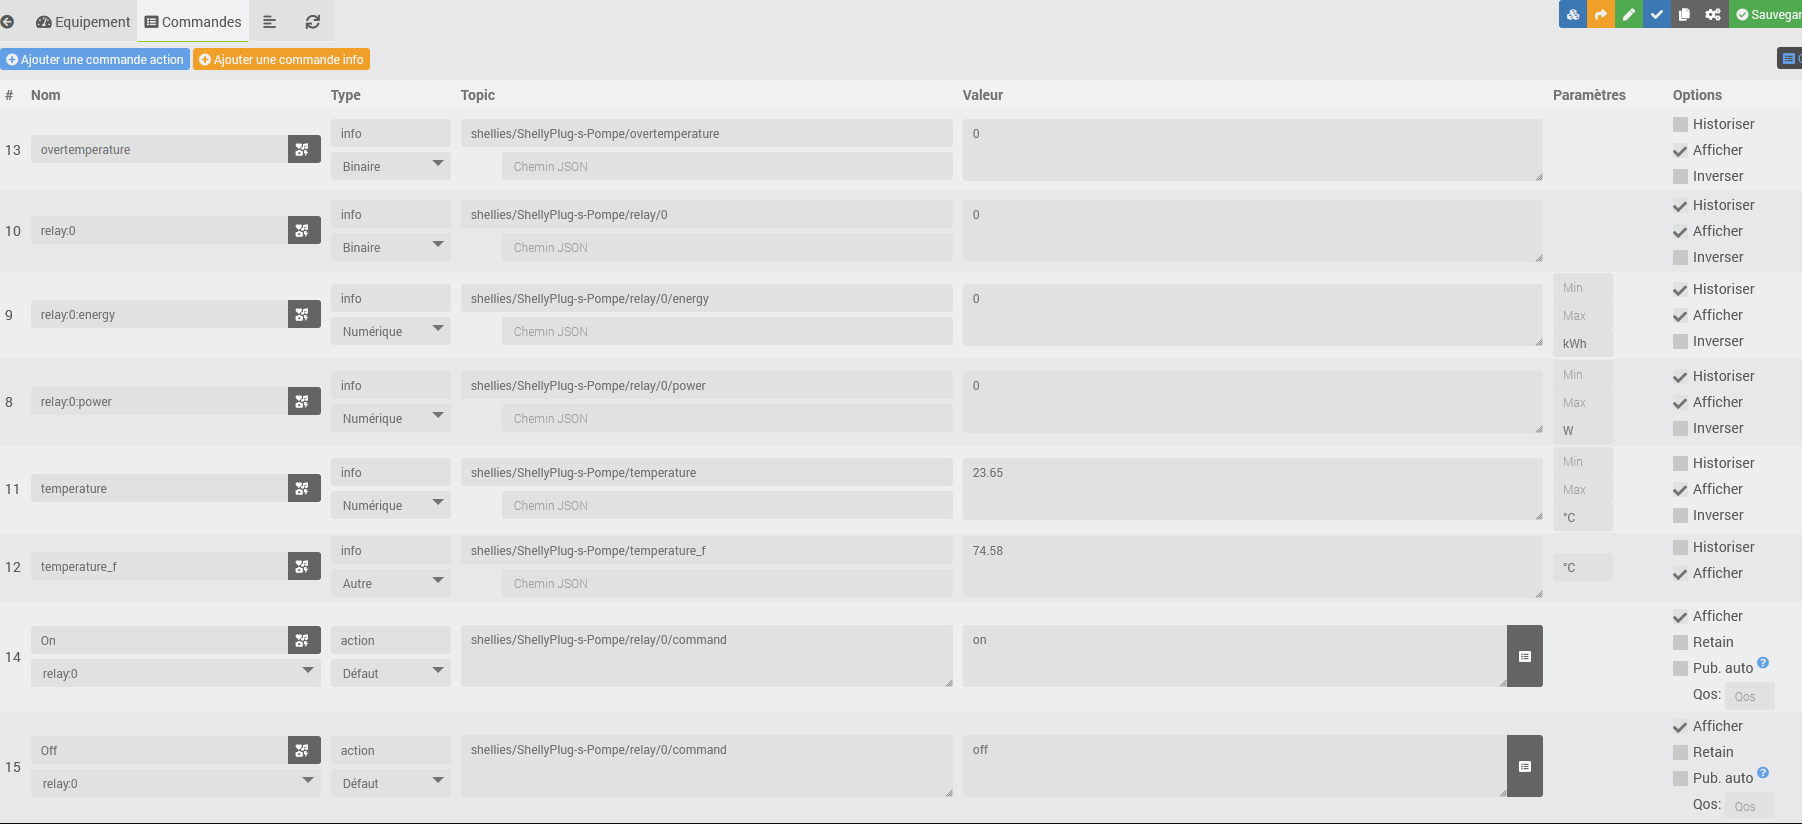Click Ajouter une commande info

coord(281,60)
